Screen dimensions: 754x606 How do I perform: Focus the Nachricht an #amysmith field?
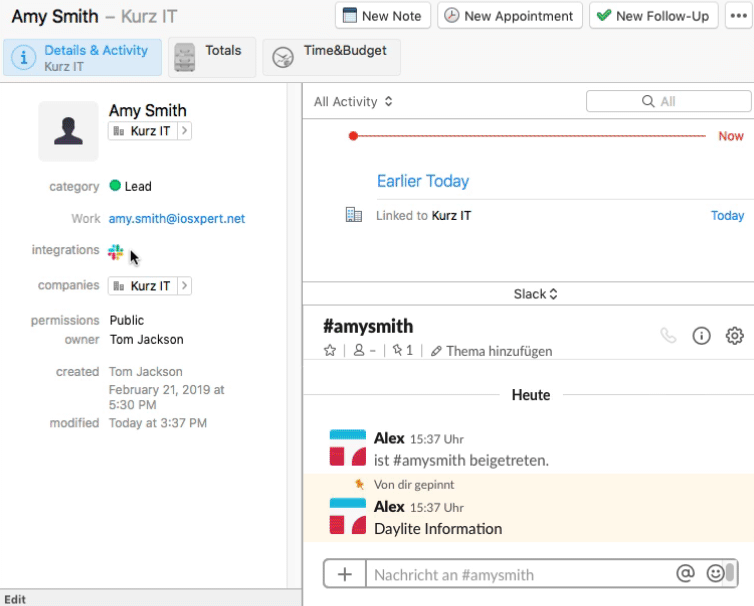click(519, 574)
